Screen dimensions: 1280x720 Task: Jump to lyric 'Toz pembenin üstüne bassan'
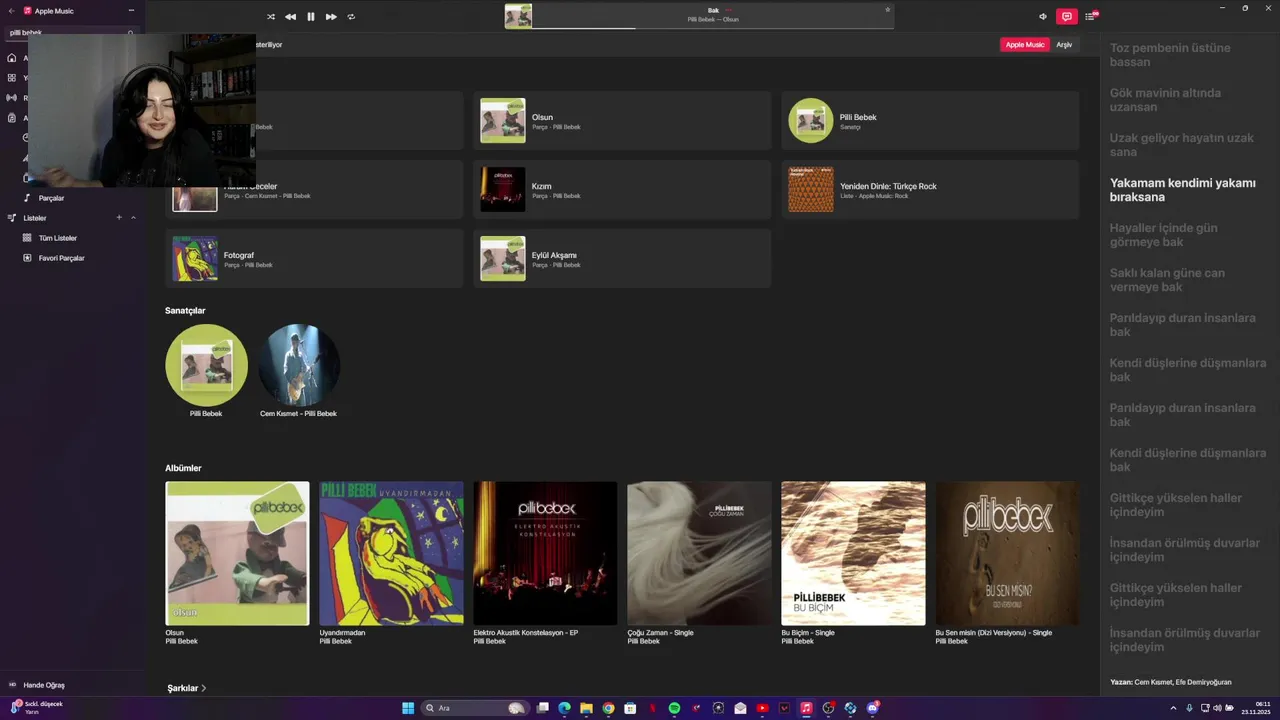(x=1170, y=55)
